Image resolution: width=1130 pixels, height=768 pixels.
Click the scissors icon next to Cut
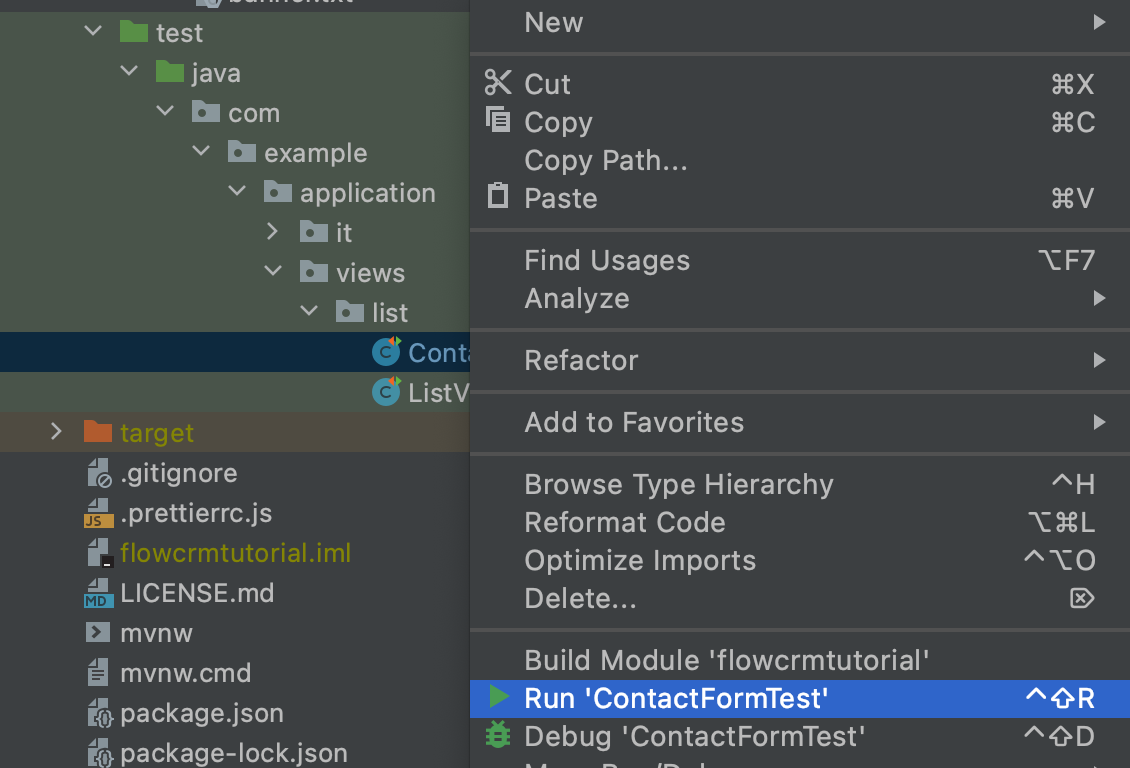[497, 84]
